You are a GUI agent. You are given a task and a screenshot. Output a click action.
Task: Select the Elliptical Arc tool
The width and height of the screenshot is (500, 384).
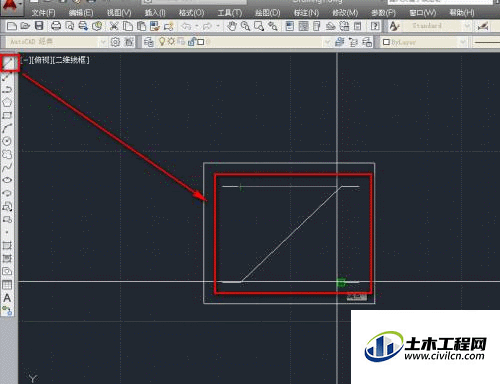point(7,193)
